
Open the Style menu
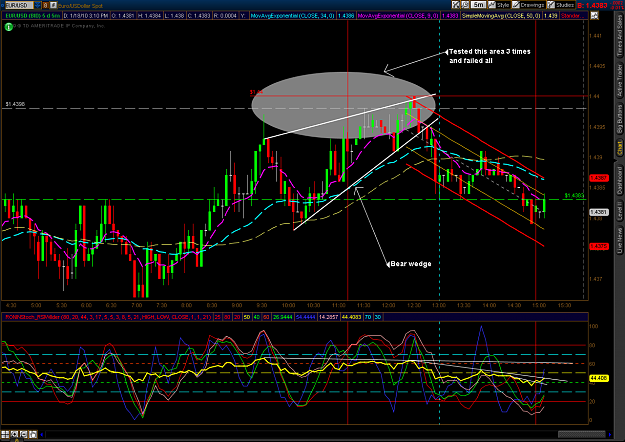pos(499,5)
